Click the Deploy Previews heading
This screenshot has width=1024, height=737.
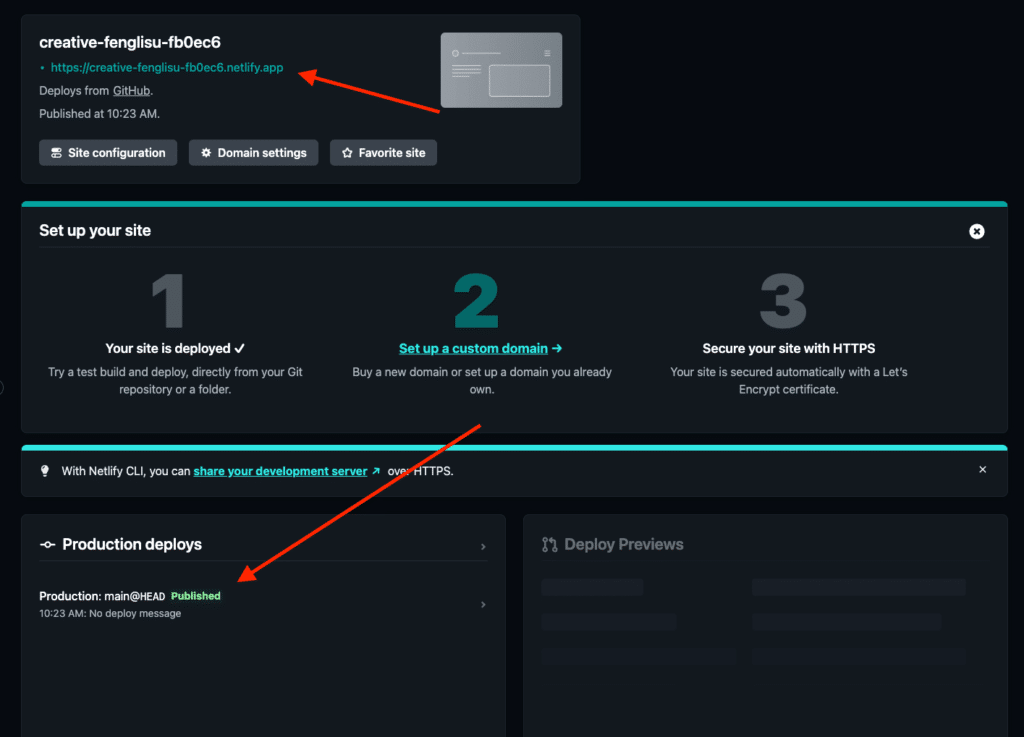pos(624,544)
